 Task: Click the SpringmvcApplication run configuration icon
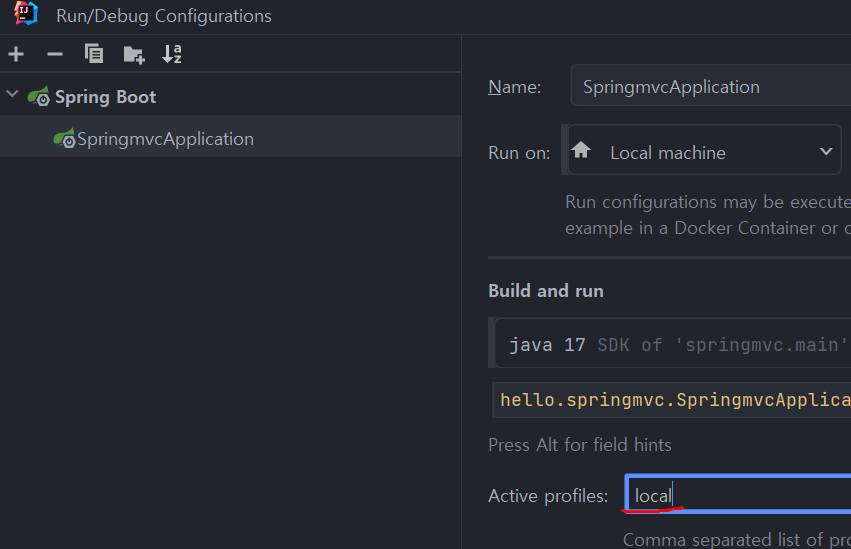(65, 138)
